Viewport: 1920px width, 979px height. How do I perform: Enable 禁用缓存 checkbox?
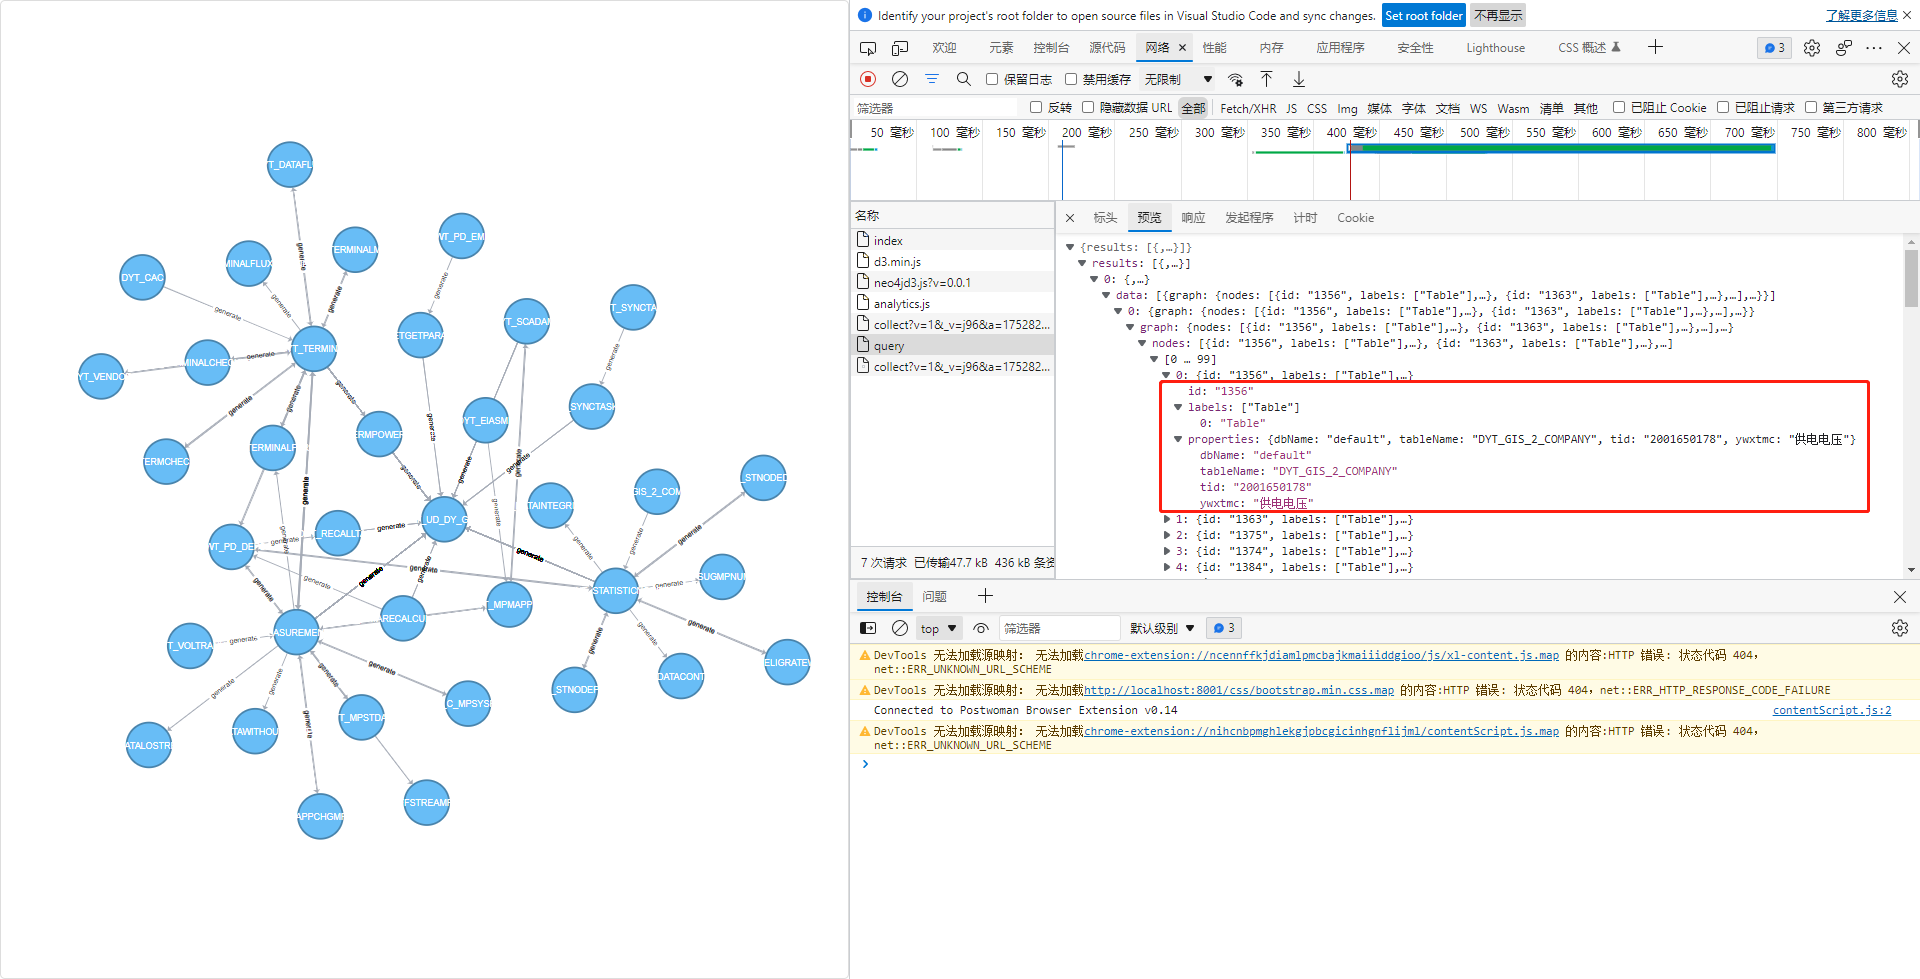coord(1071,79)
